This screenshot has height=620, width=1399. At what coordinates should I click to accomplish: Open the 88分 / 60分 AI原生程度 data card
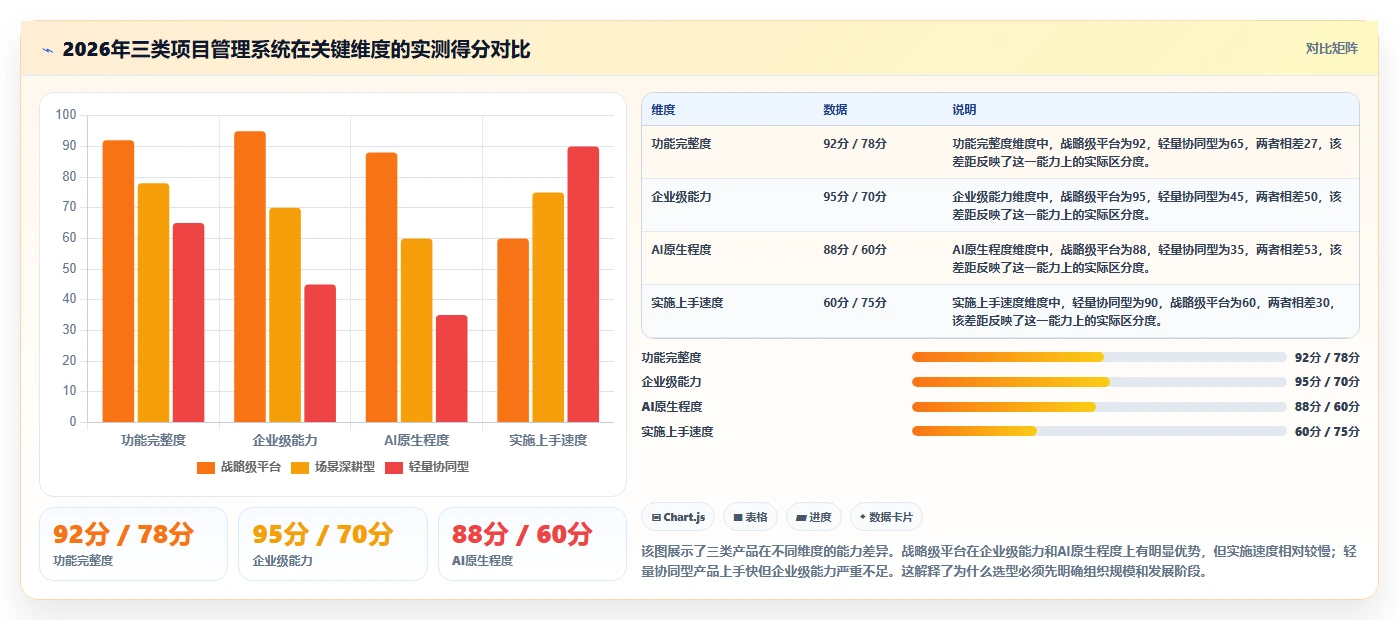(x=532, y=544)
